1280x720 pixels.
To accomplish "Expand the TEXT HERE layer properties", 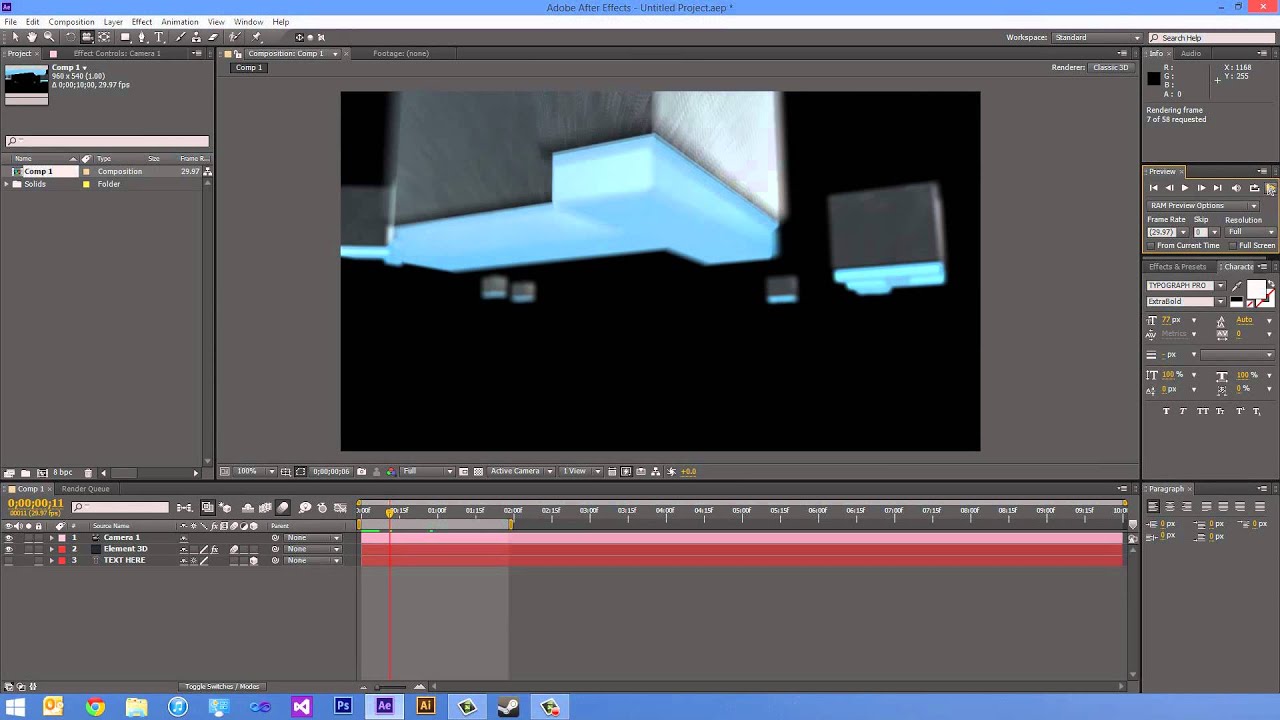I will click(x=52, y=560).
